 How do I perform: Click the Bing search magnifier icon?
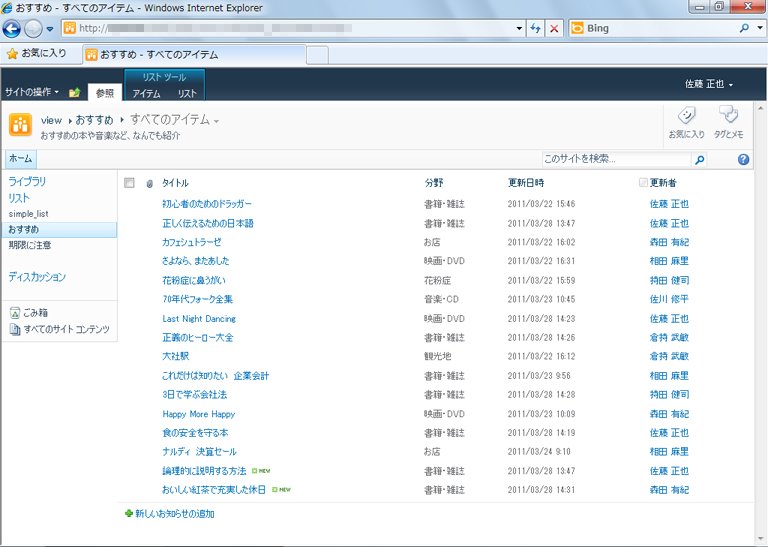[744, 28]
